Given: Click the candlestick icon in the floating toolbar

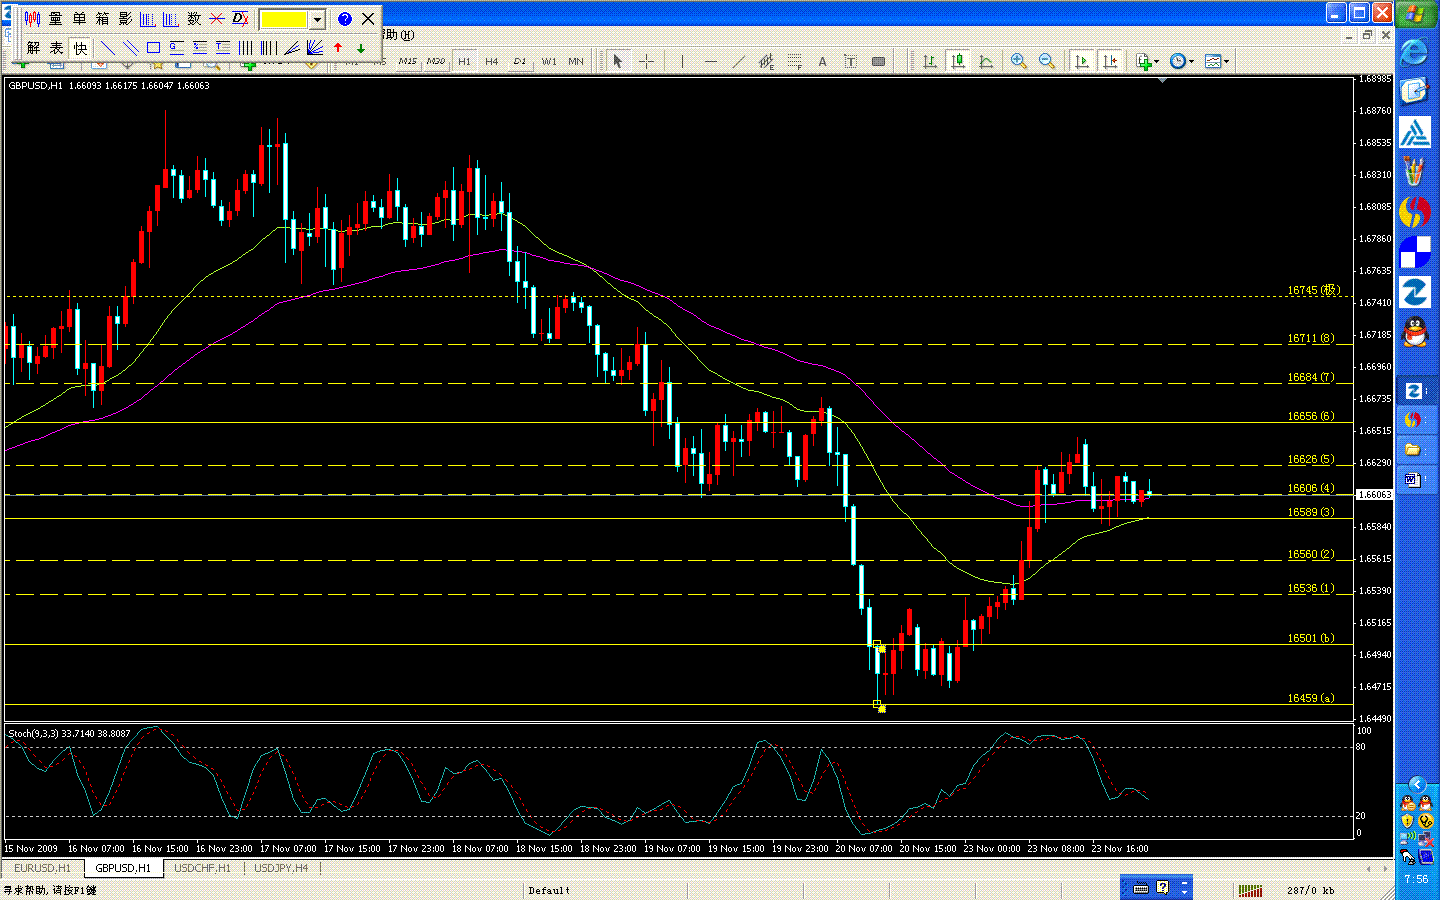Looking at the screenshot, I should pos(33,19).
